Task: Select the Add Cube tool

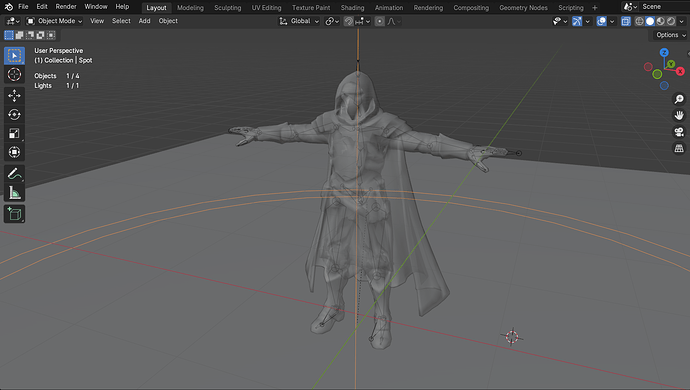Action: coord(14,214)
